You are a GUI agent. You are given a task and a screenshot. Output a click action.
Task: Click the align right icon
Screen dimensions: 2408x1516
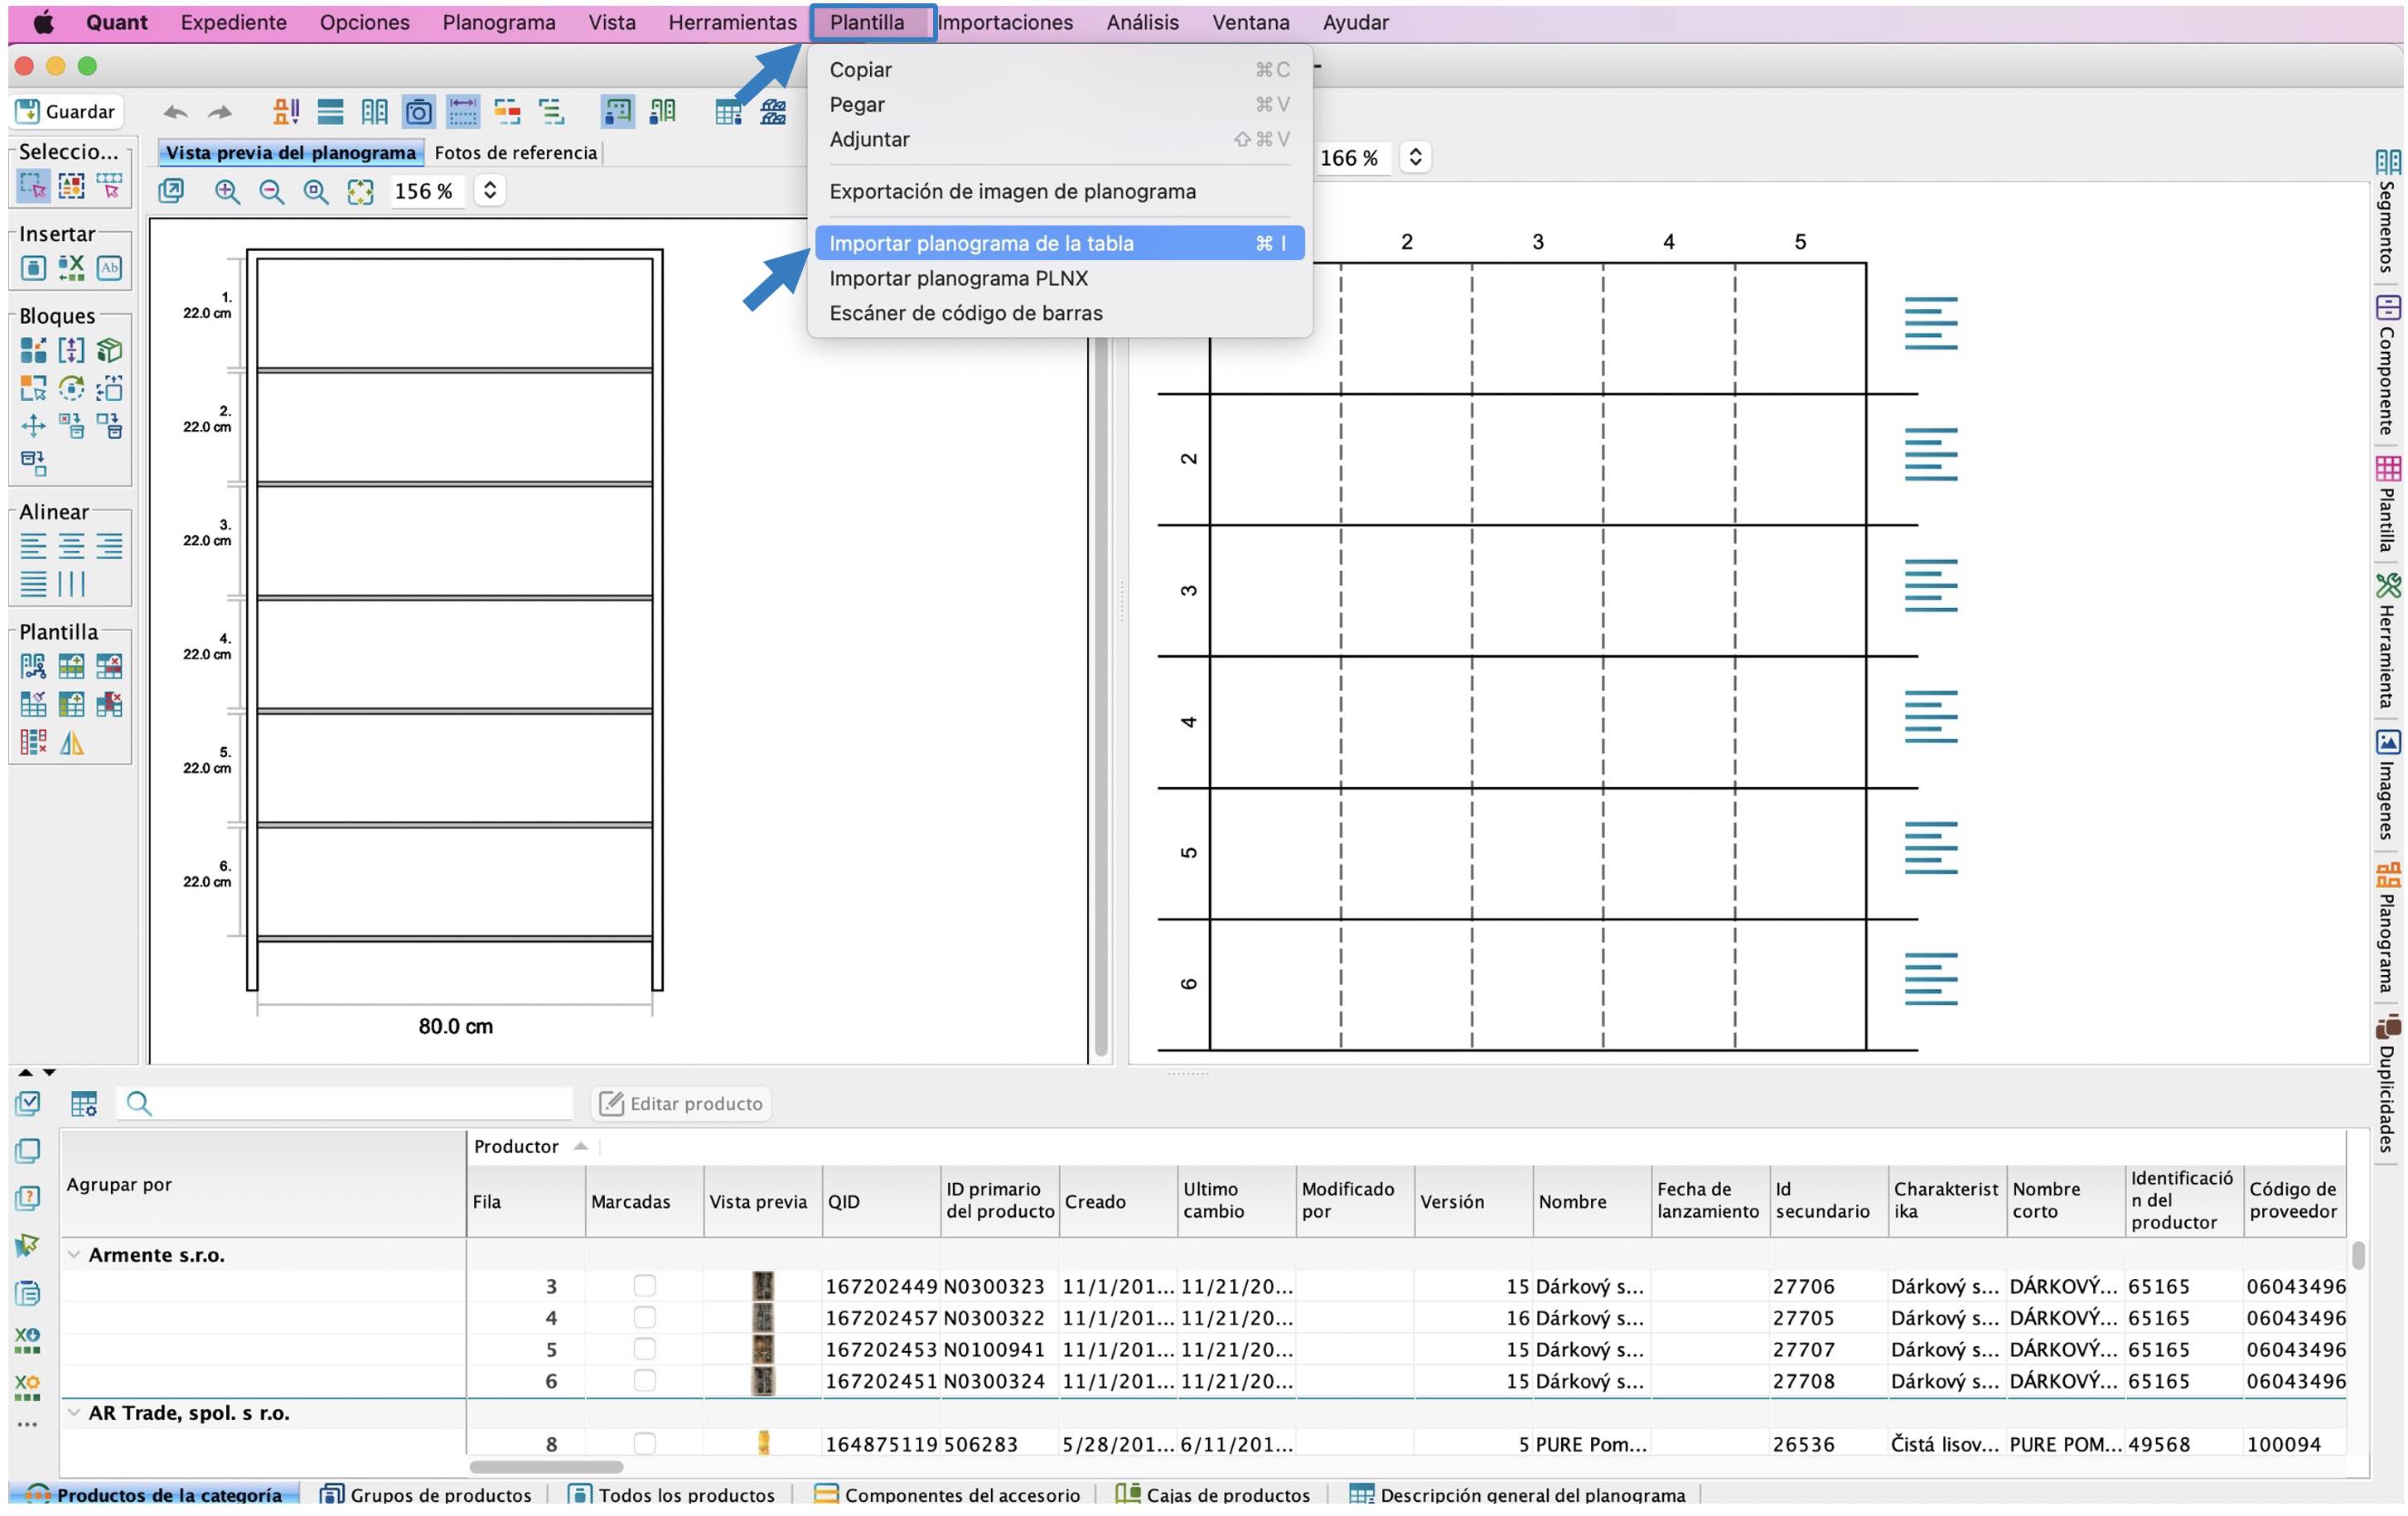pyautogui.click(x=109, y=546)
